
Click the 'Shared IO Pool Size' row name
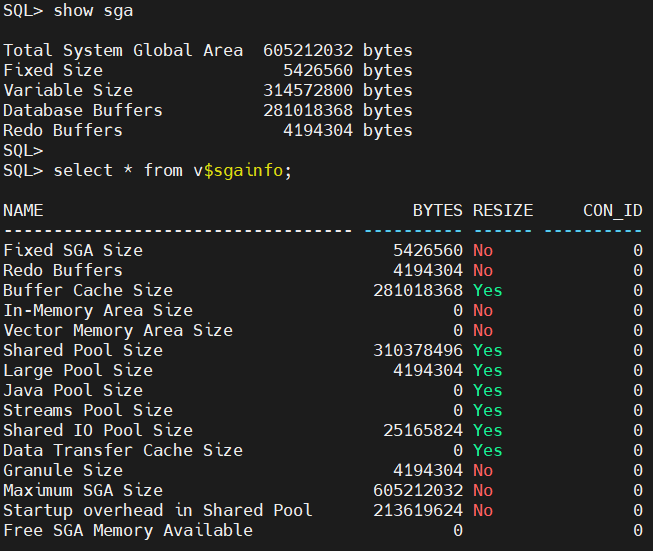coord(98,430)
